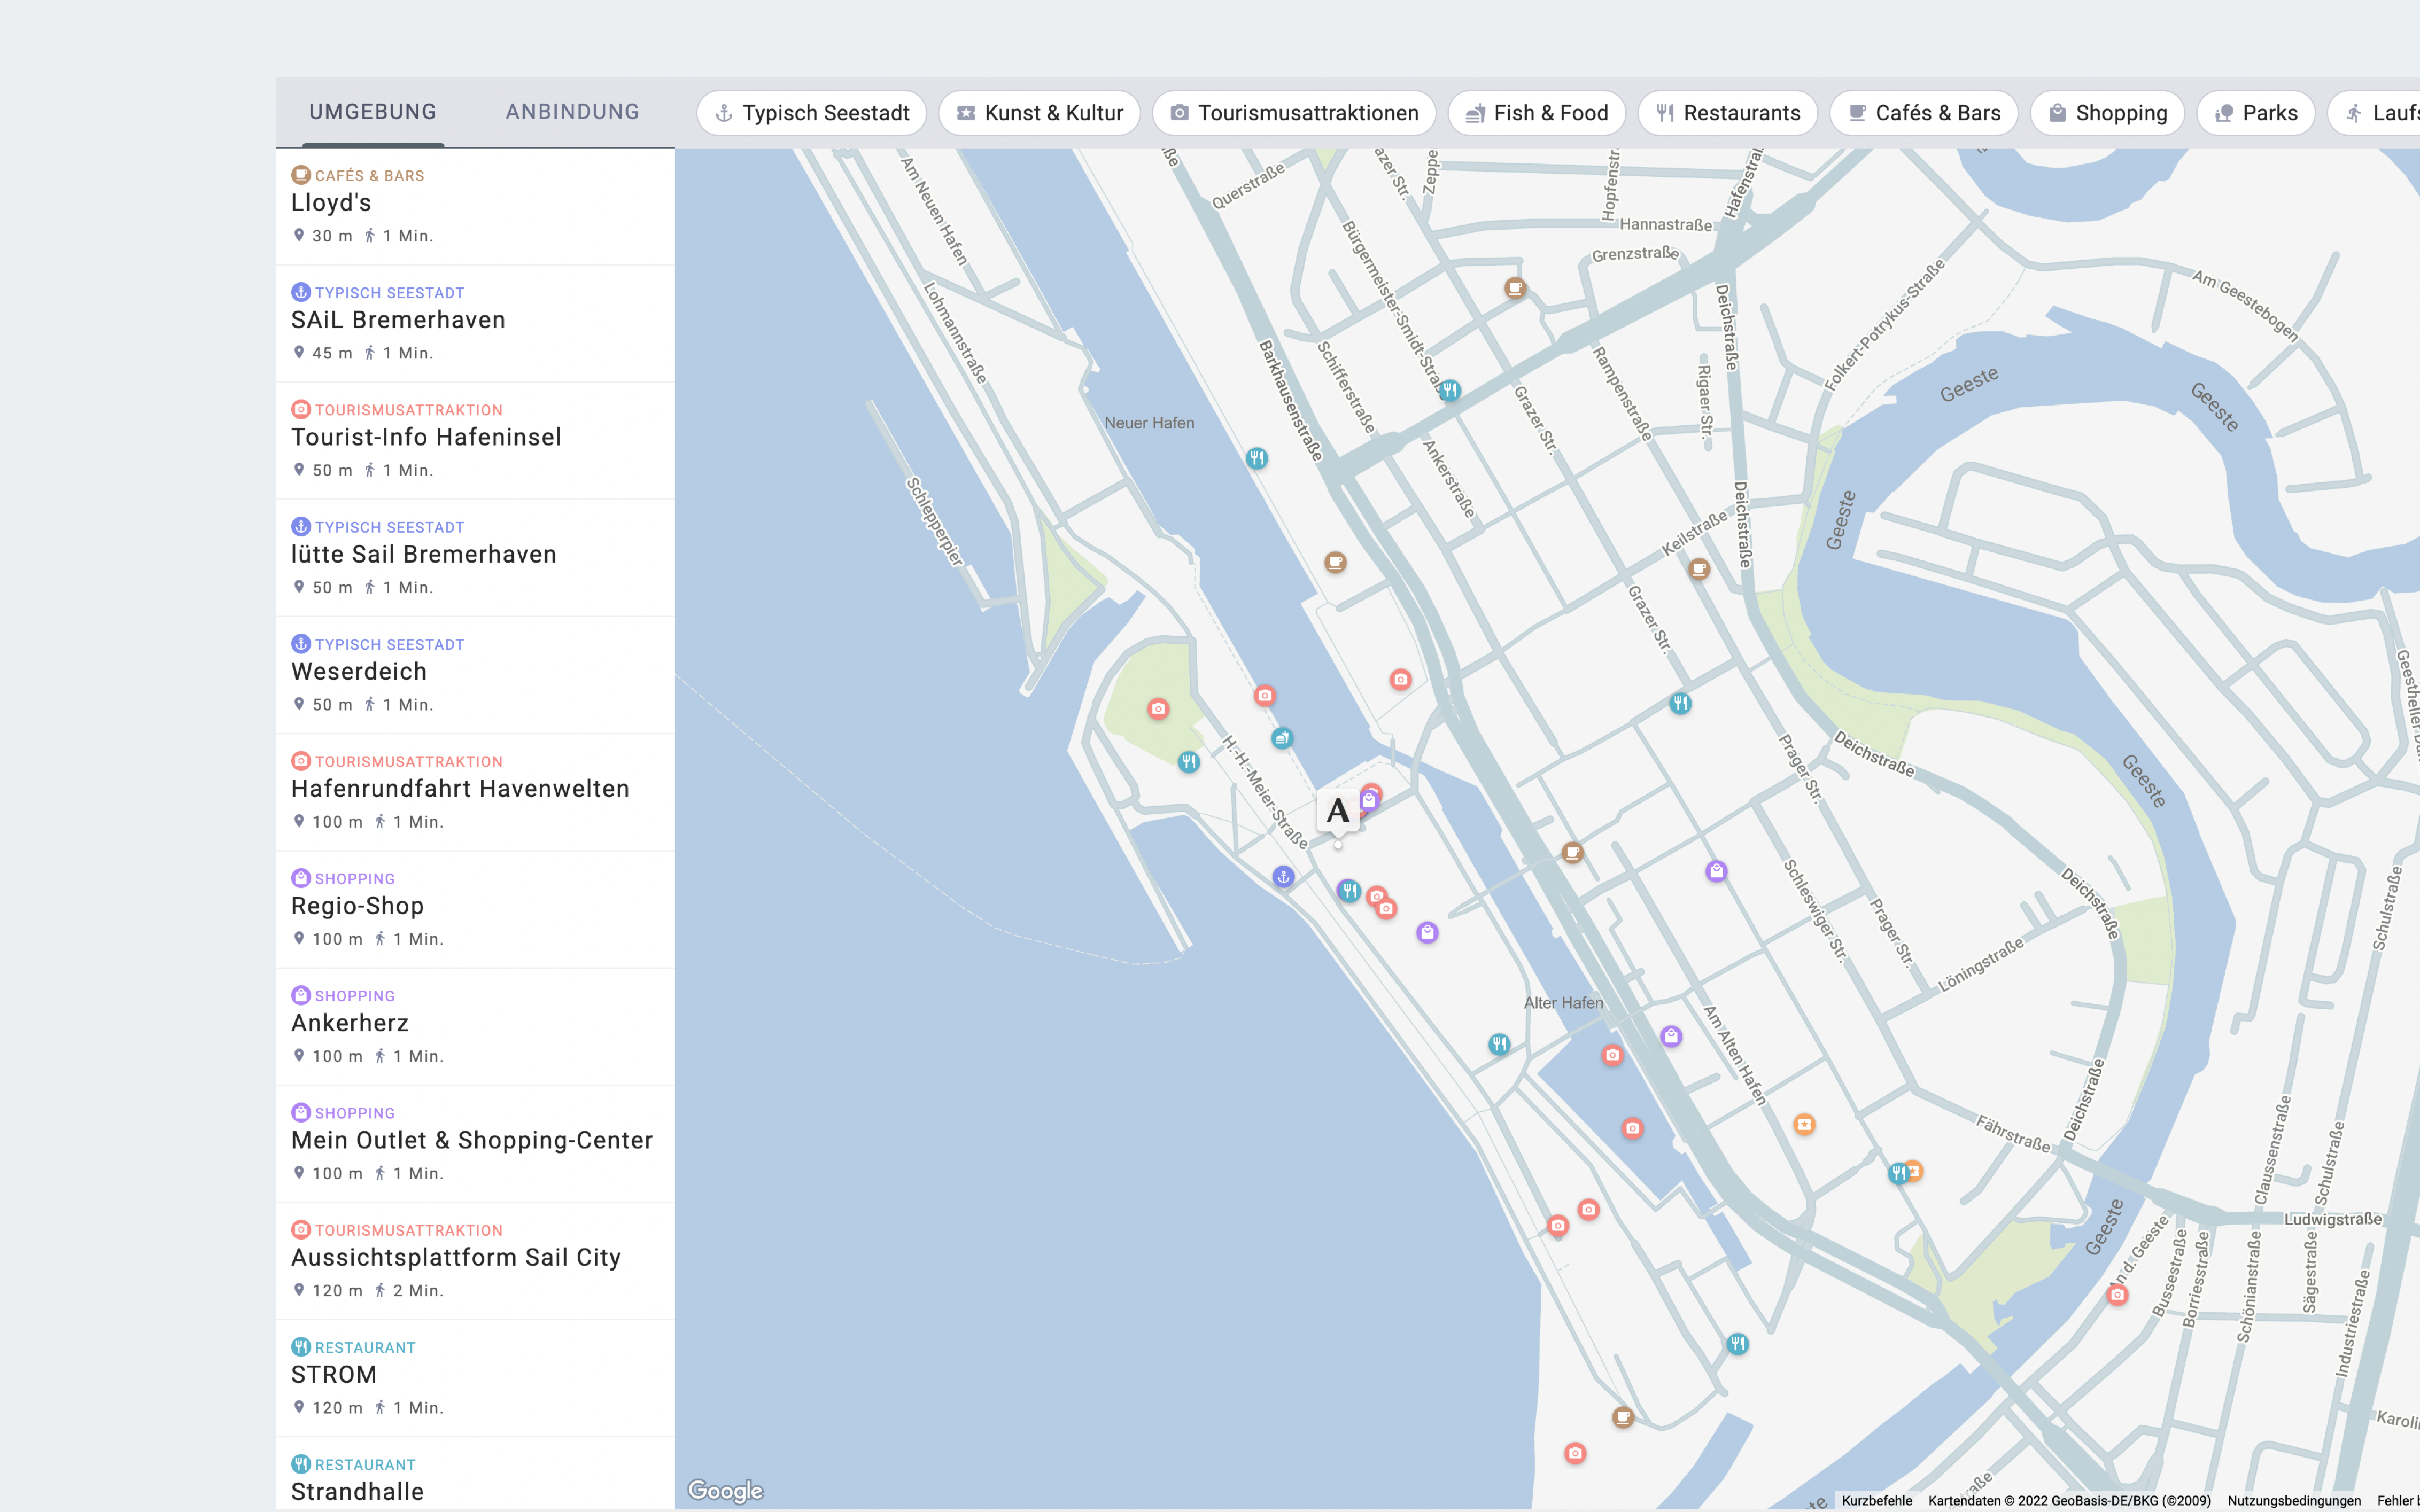The image size is (2420, 1512).
Task: Toggle the Parks filter chip
Action: pyautogui.click(x=2255, y=113)
